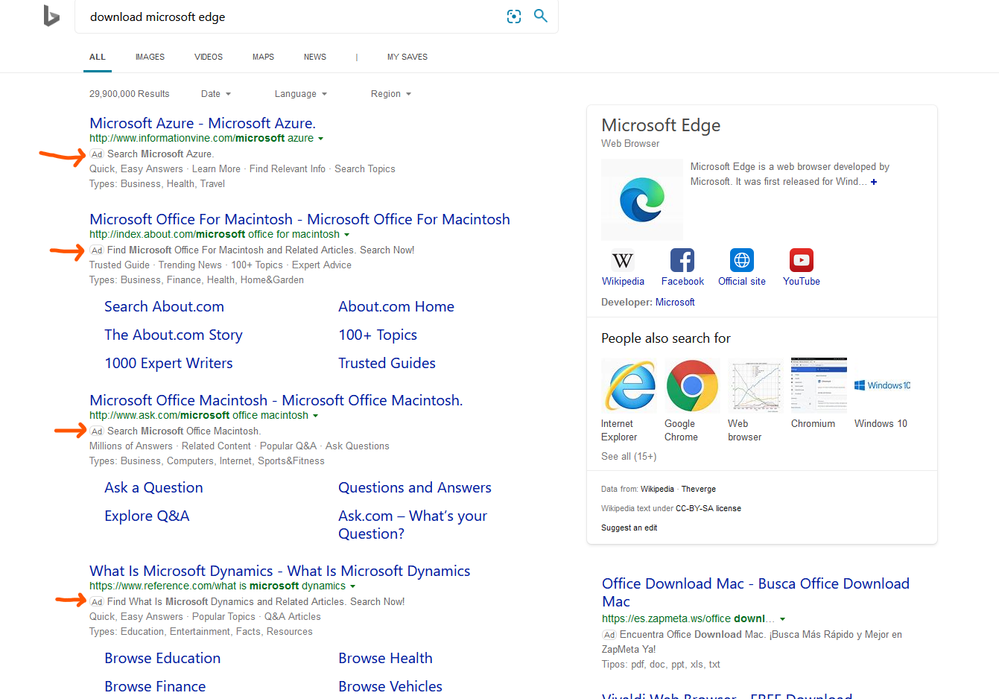Open the Date filter dropdown
This screenshot has width=999, height=699.
coord(216,94)
